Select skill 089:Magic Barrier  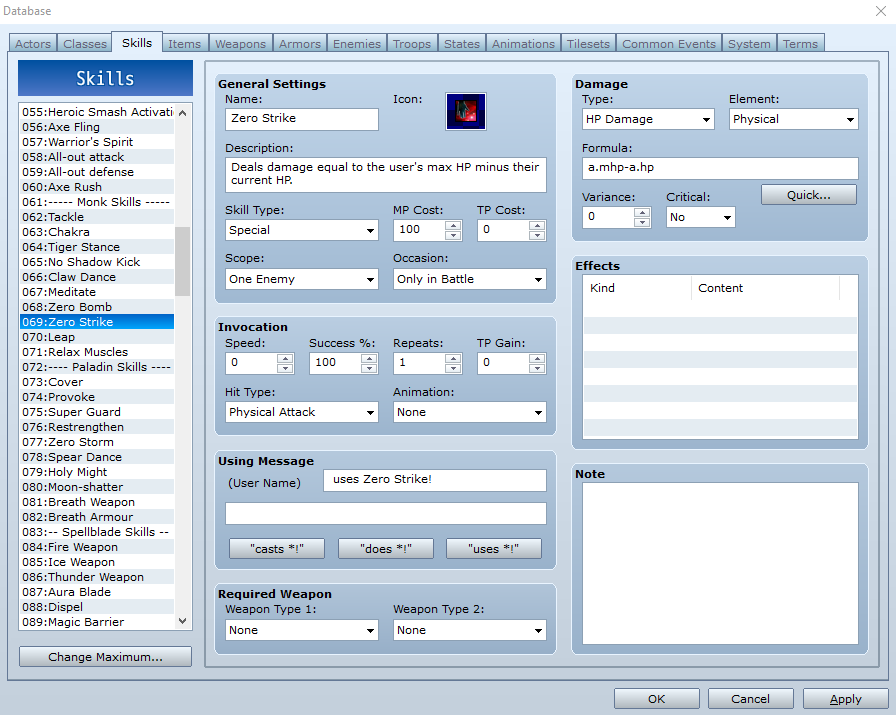(97, 622)
